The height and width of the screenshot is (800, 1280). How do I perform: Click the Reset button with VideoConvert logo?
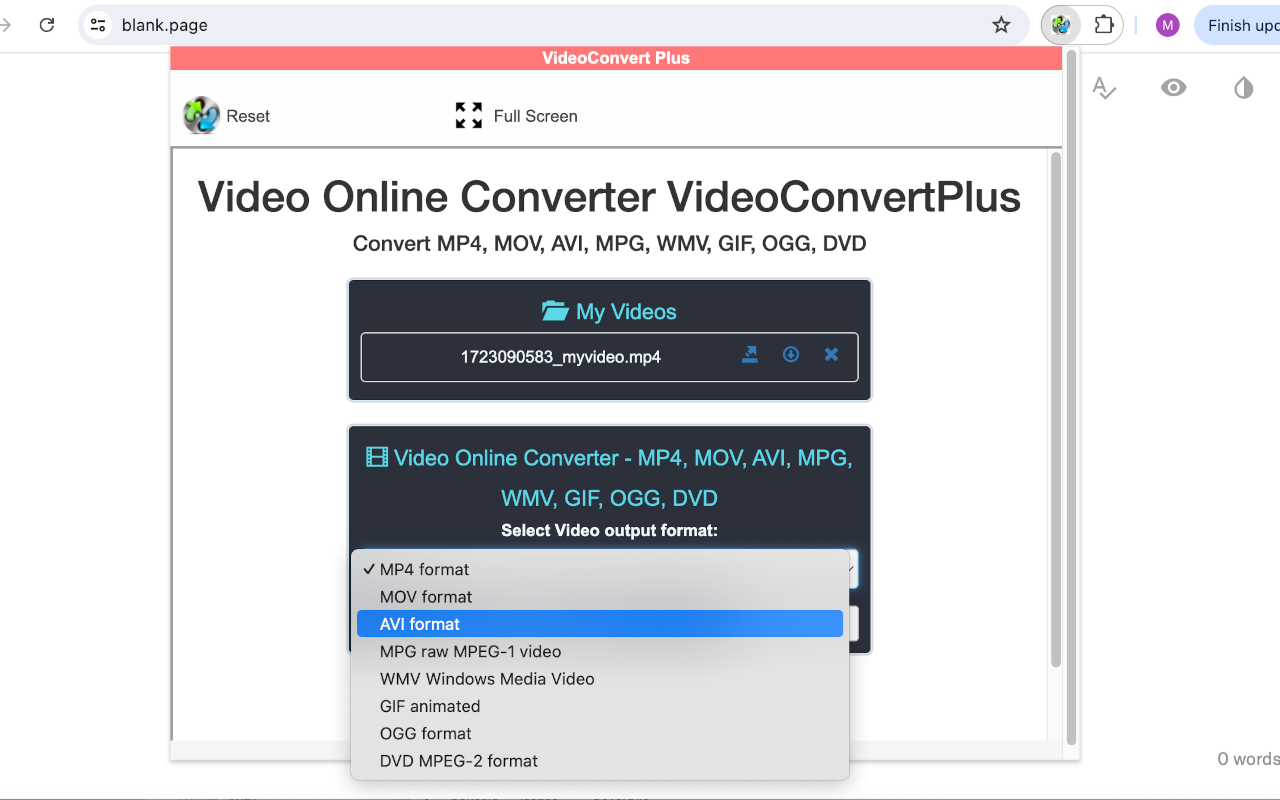point(227,116)
